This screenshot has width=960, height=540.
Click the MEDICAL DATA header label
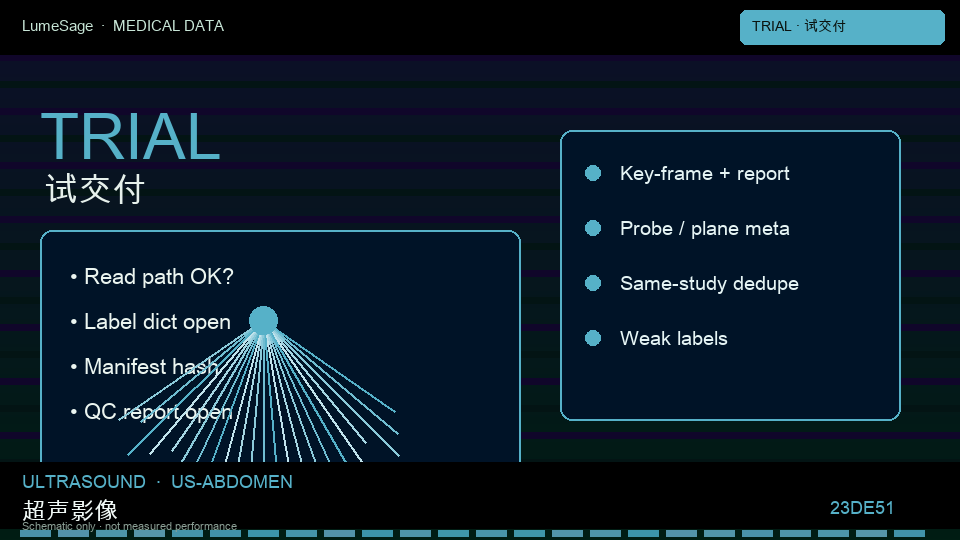click(168, 26)
